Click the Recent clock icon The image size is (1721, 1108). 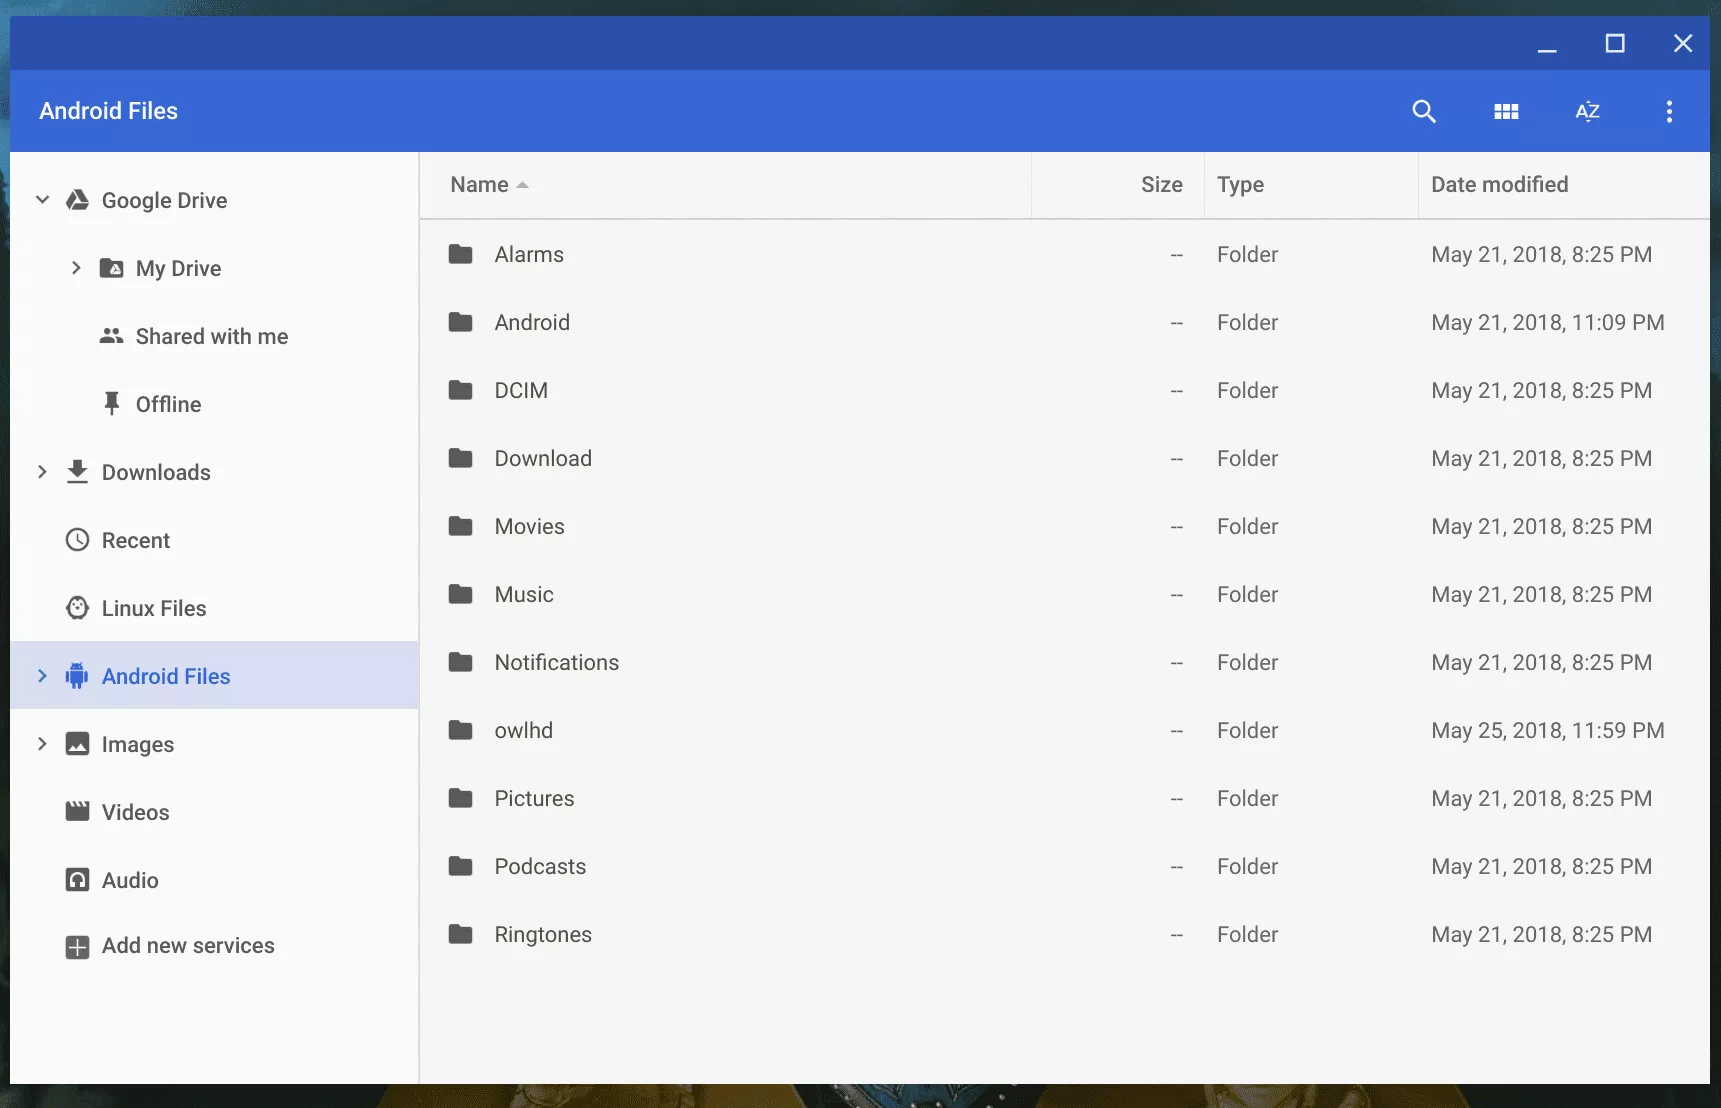click(x=77, y=540)
